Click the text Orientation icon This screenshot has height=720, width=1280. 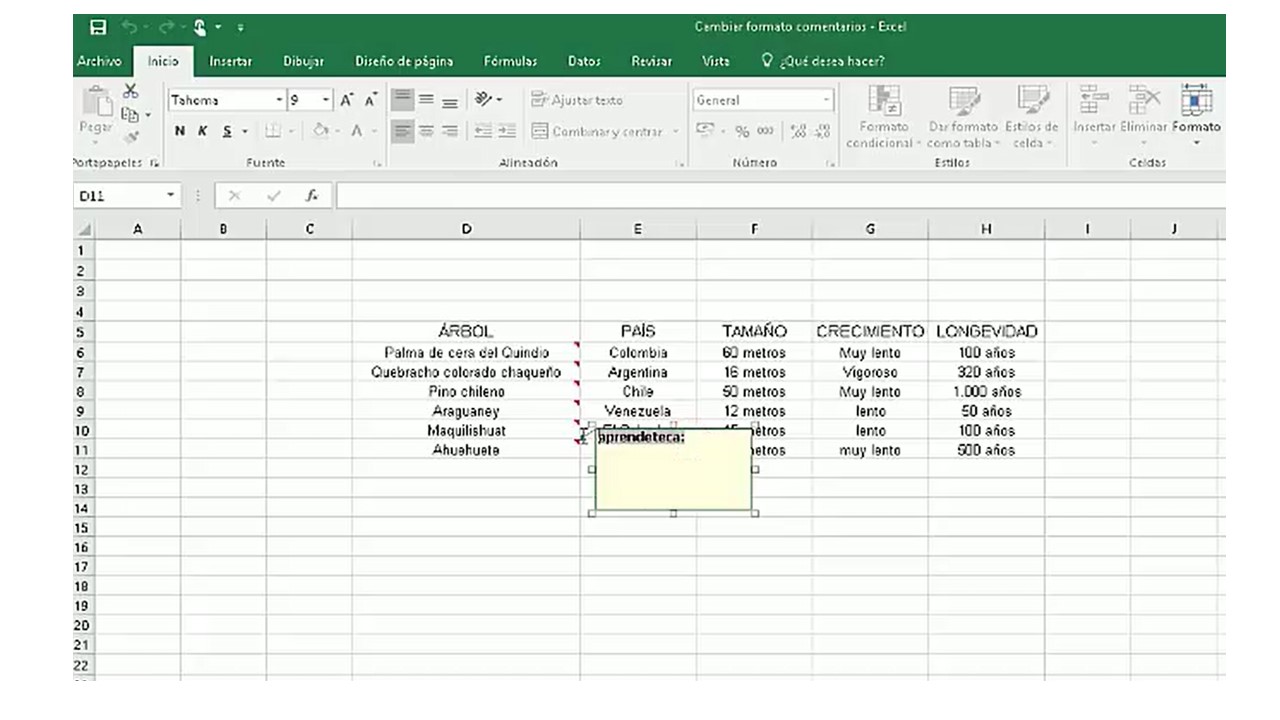484,100
